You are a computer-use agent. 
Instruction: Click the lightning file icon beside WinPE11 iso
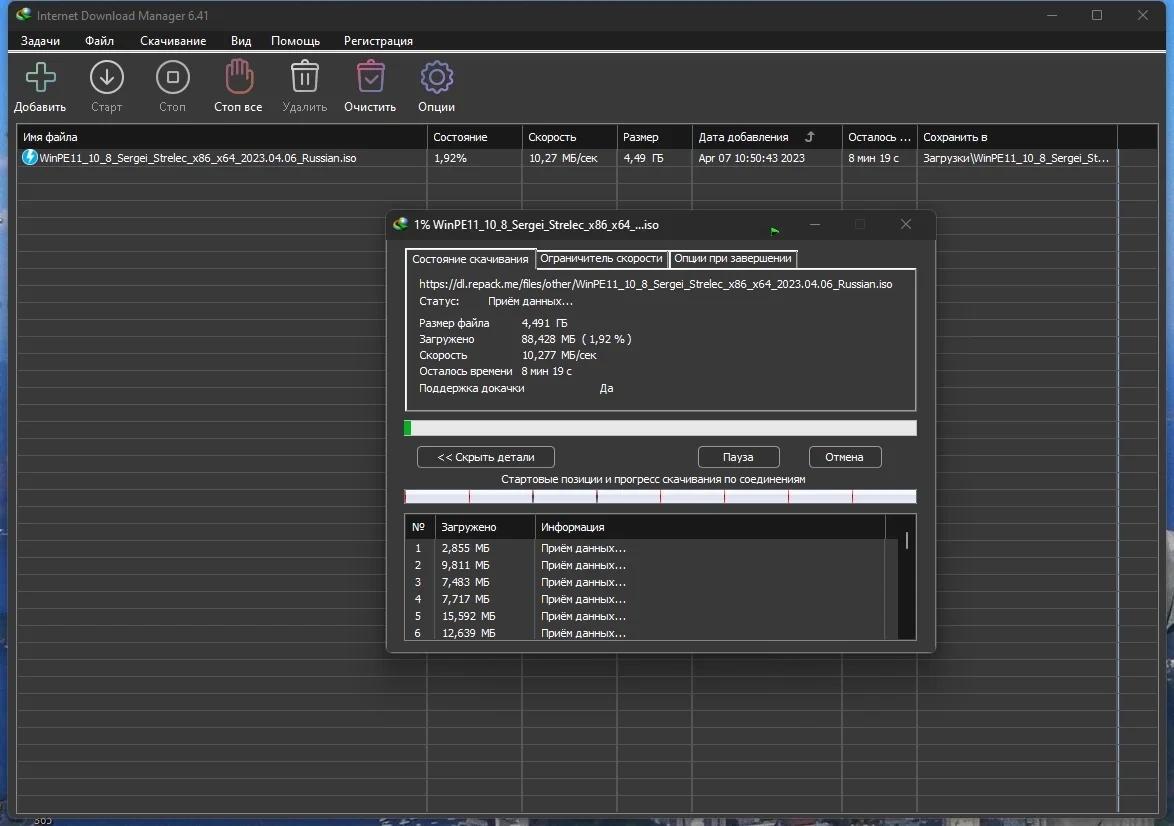[30, 158]
